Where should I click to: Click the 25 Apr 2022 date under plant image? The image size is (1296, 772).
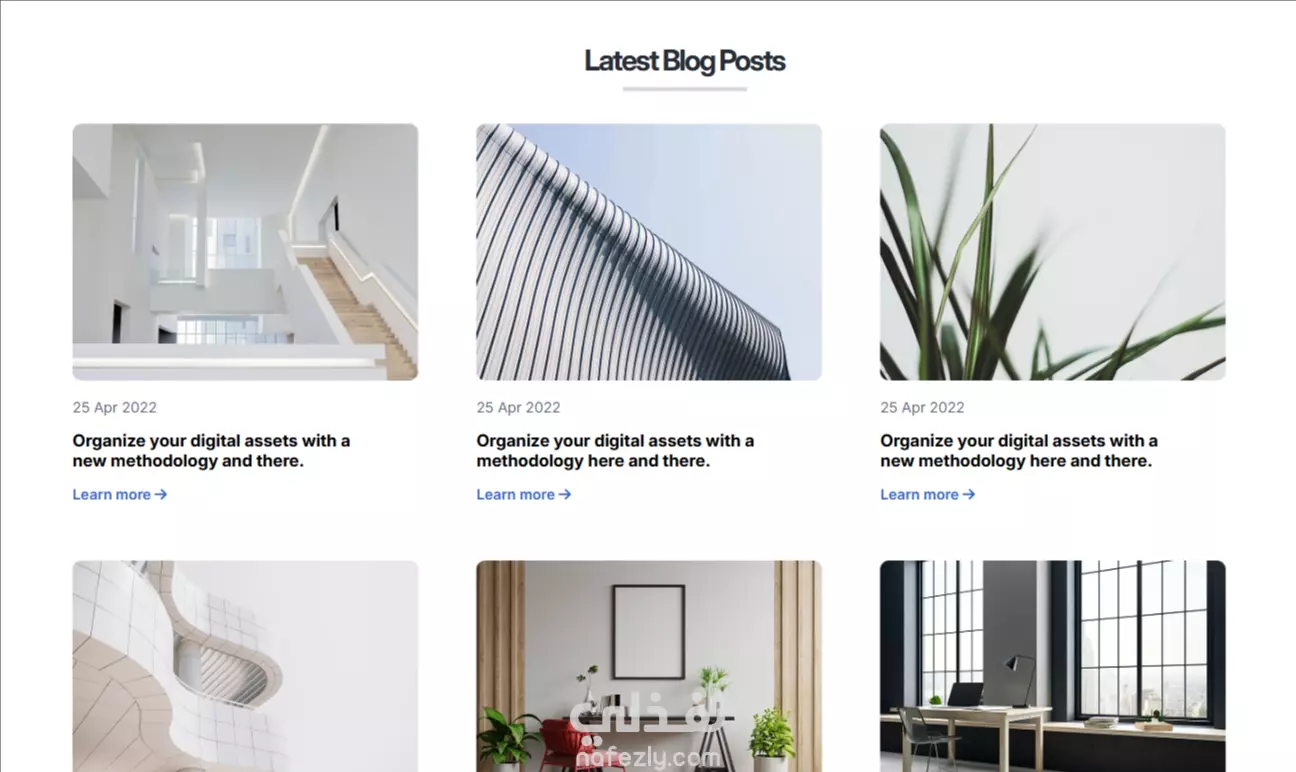coord(922,407)
